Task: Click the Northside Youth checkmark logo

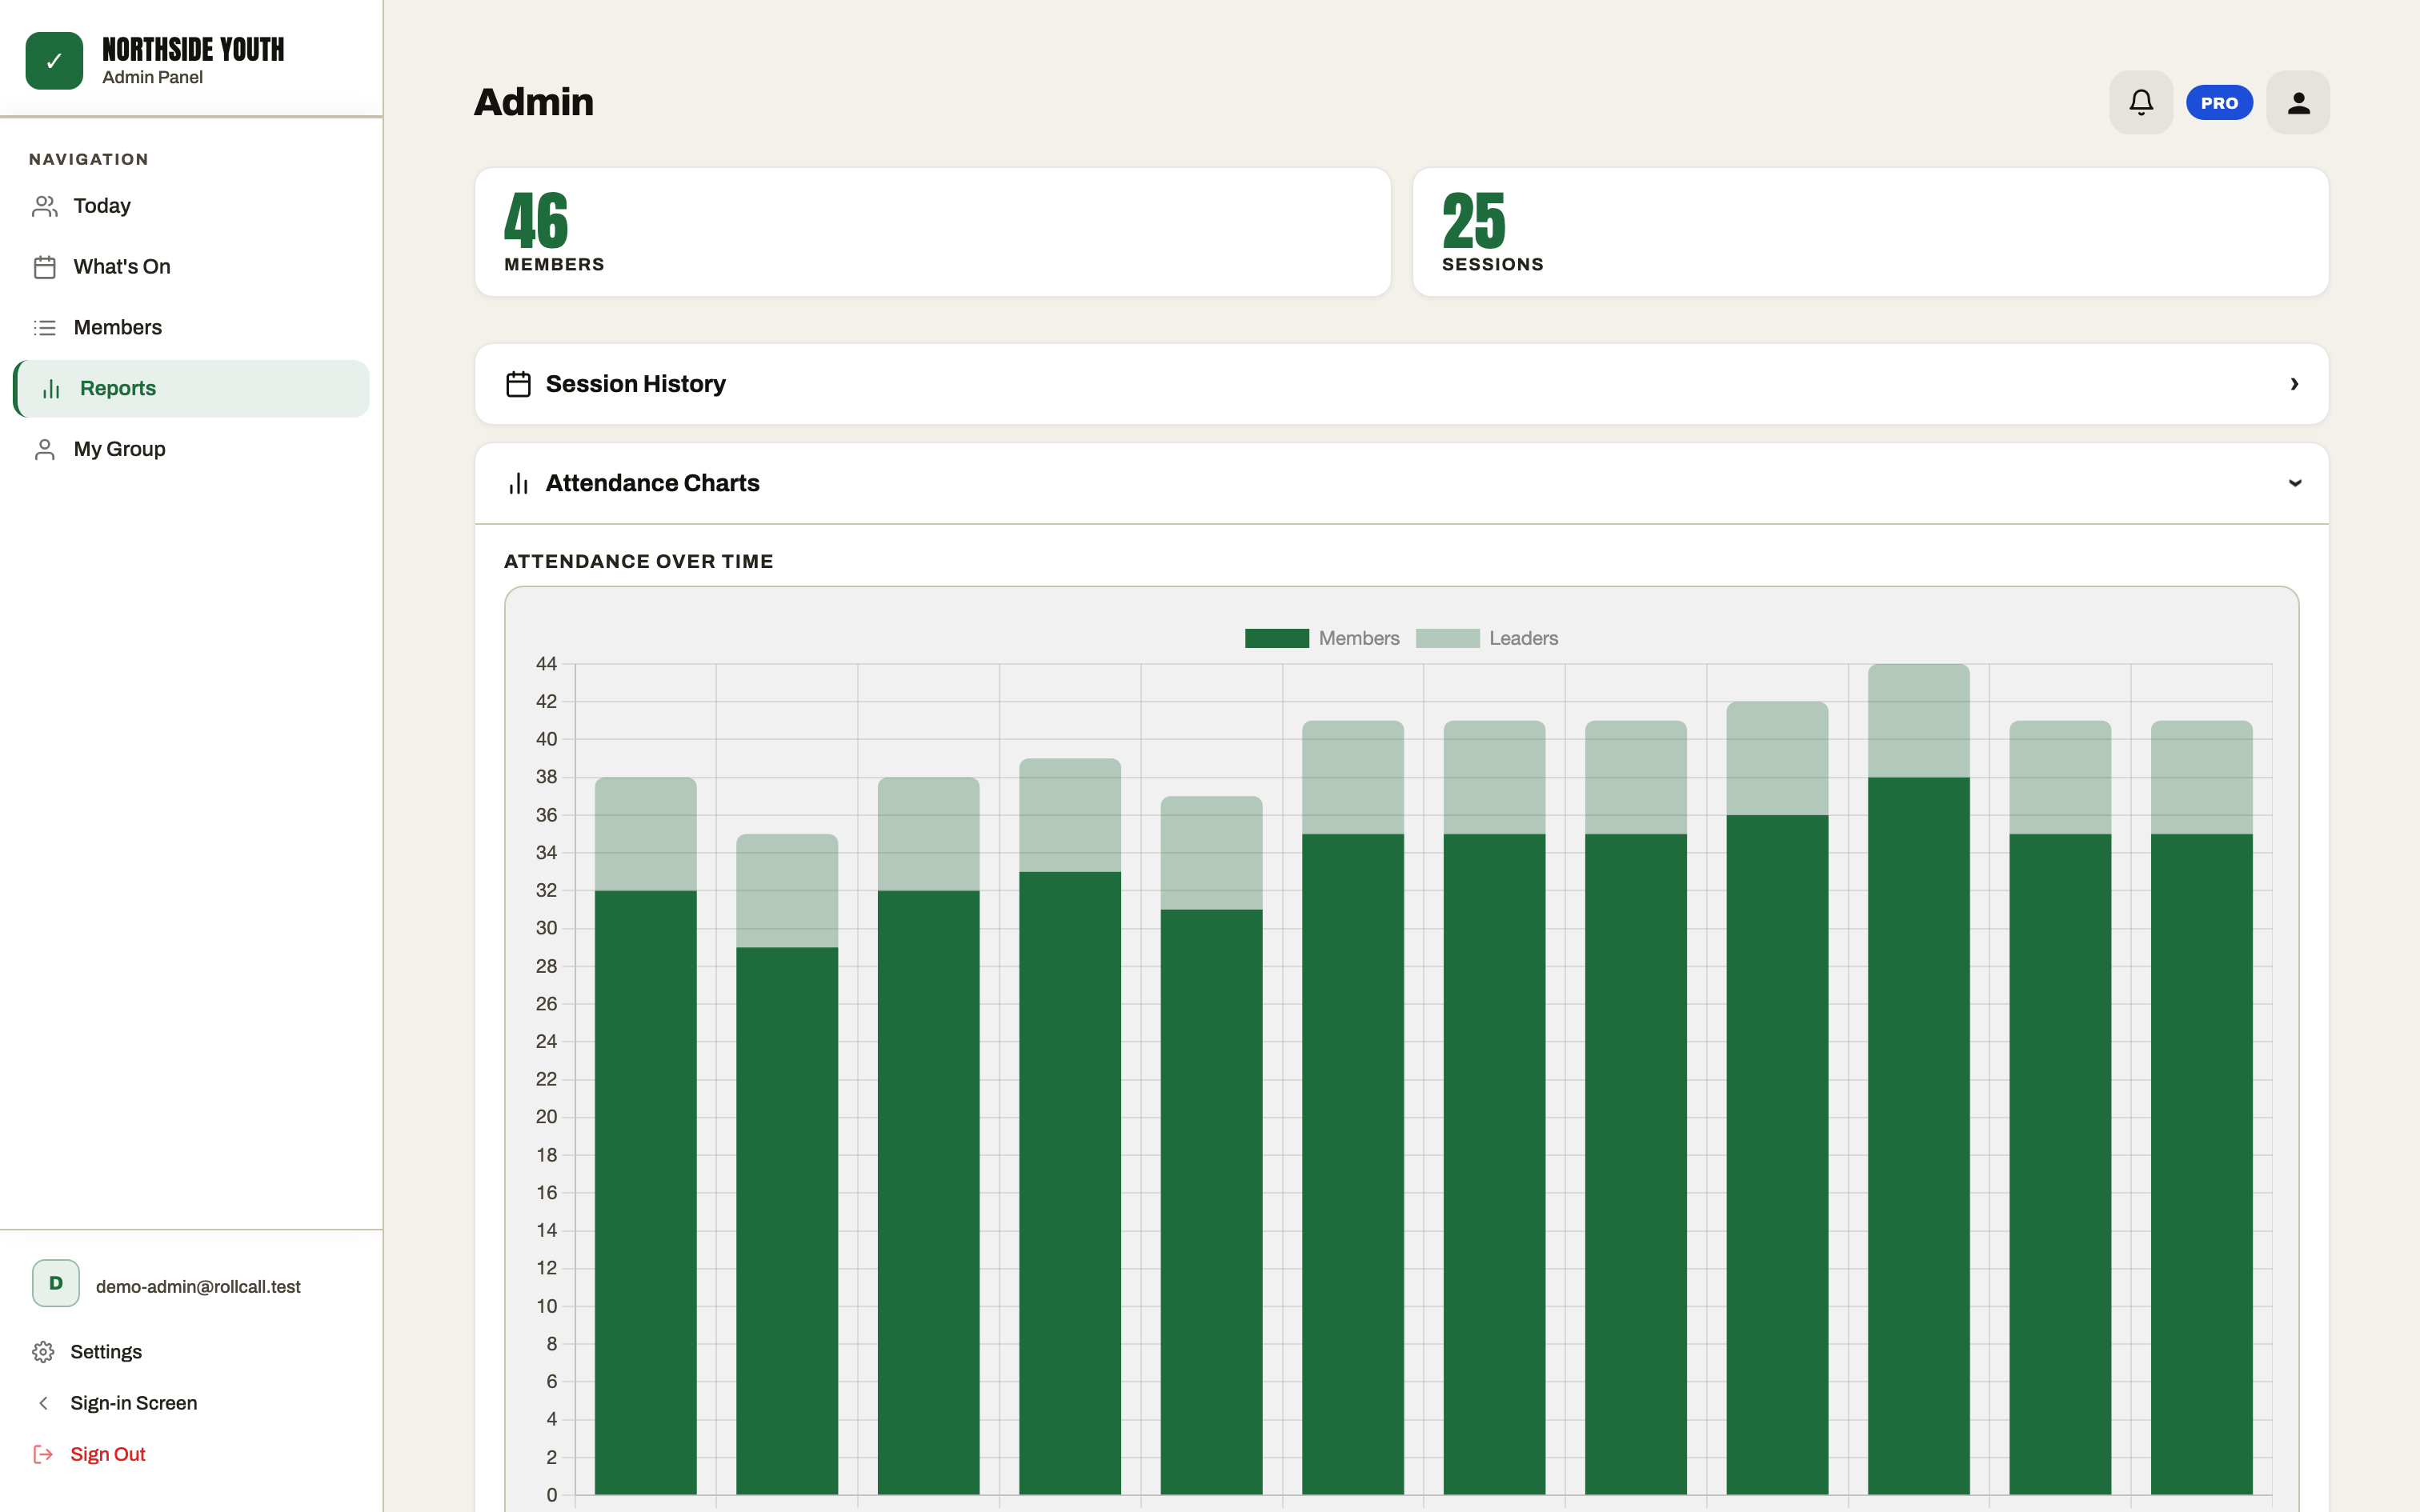Action: point(54,61)
